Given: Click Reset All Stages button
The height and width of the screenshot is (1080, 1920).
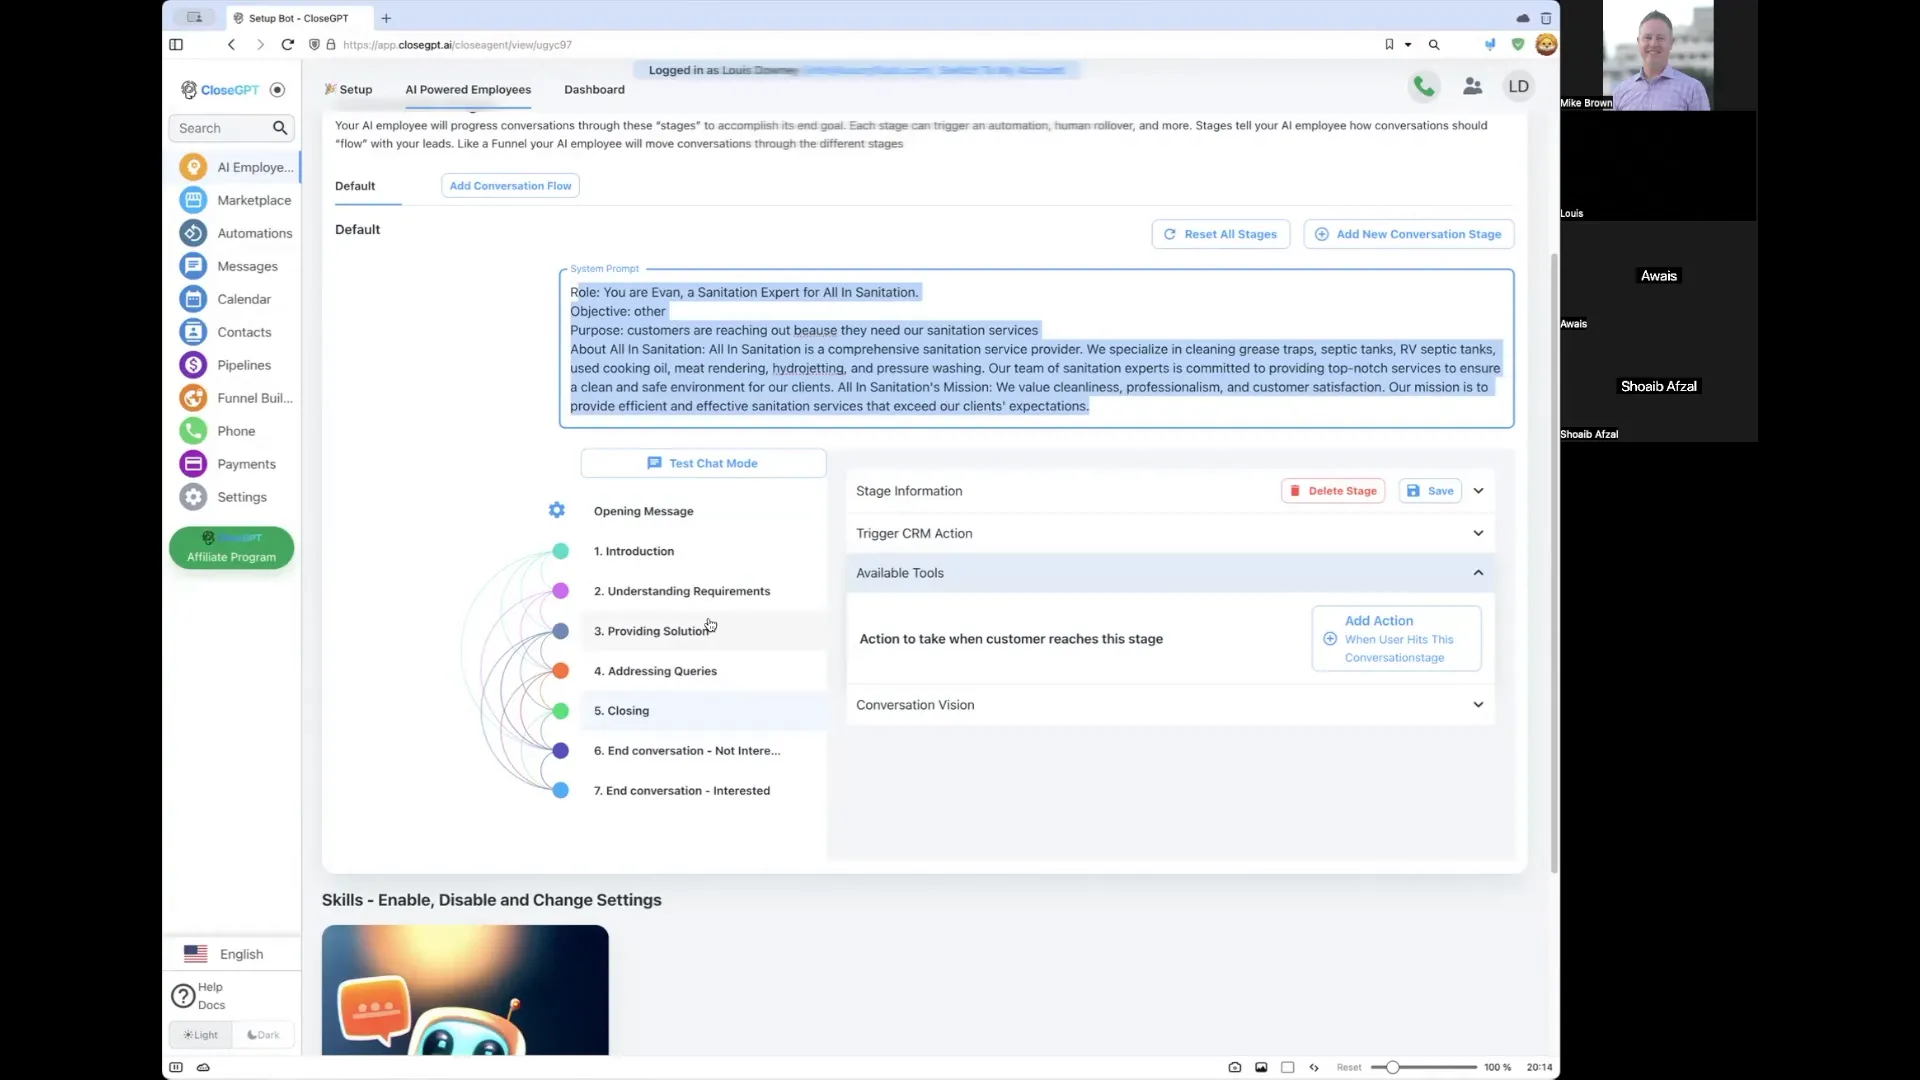Looking at the screenshot, I should (1220, 234).
